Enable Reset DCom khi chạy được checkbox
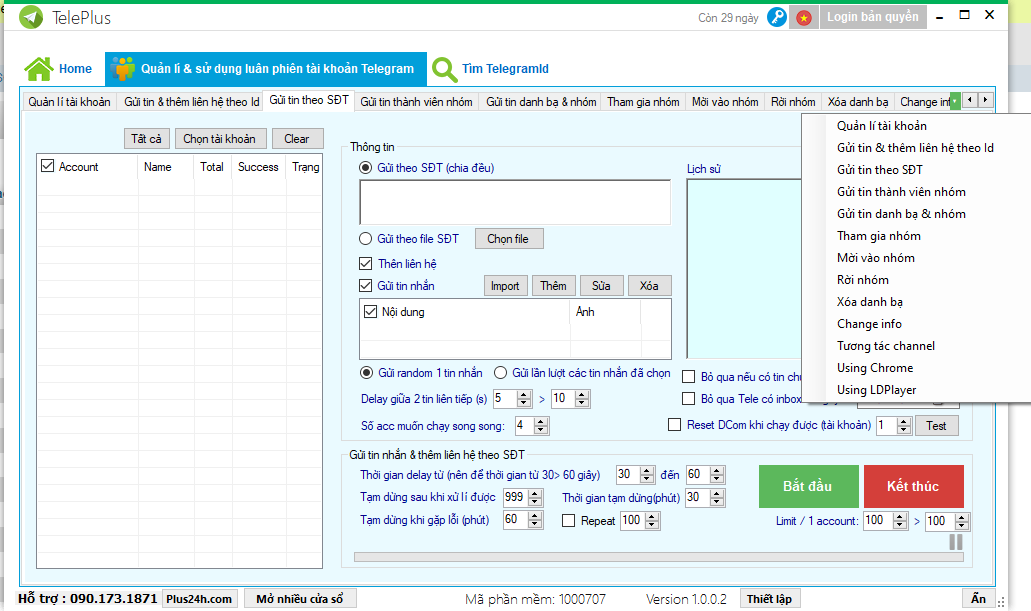The width and height of the screenshot is (1031, 611). tap(674, 425)
